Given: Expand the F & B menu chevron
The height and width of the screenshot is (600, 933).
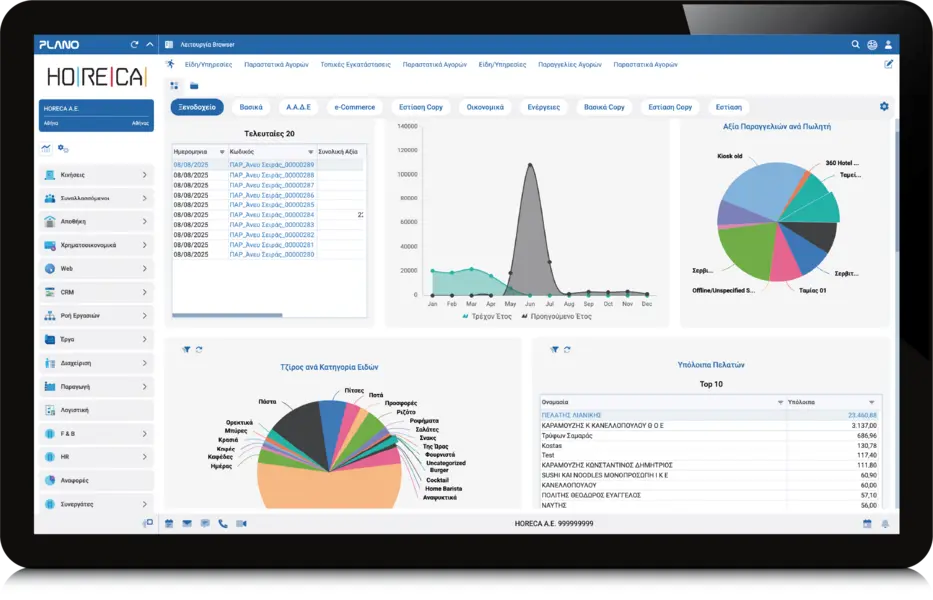Looking at the screenshot, I should point(145,434).
